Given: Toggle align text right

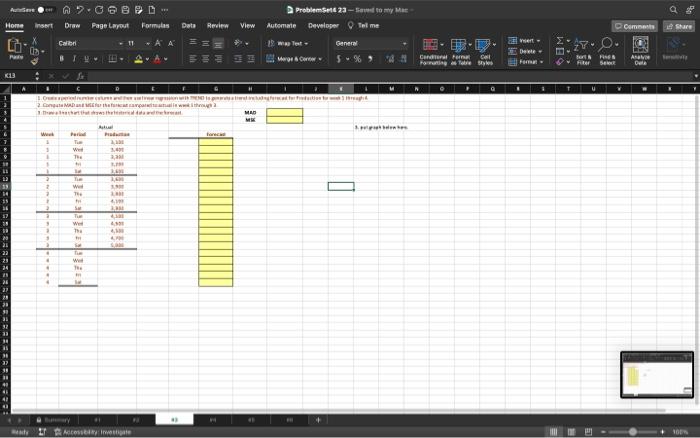Looking at the screenshot, I should coord(218,59).
